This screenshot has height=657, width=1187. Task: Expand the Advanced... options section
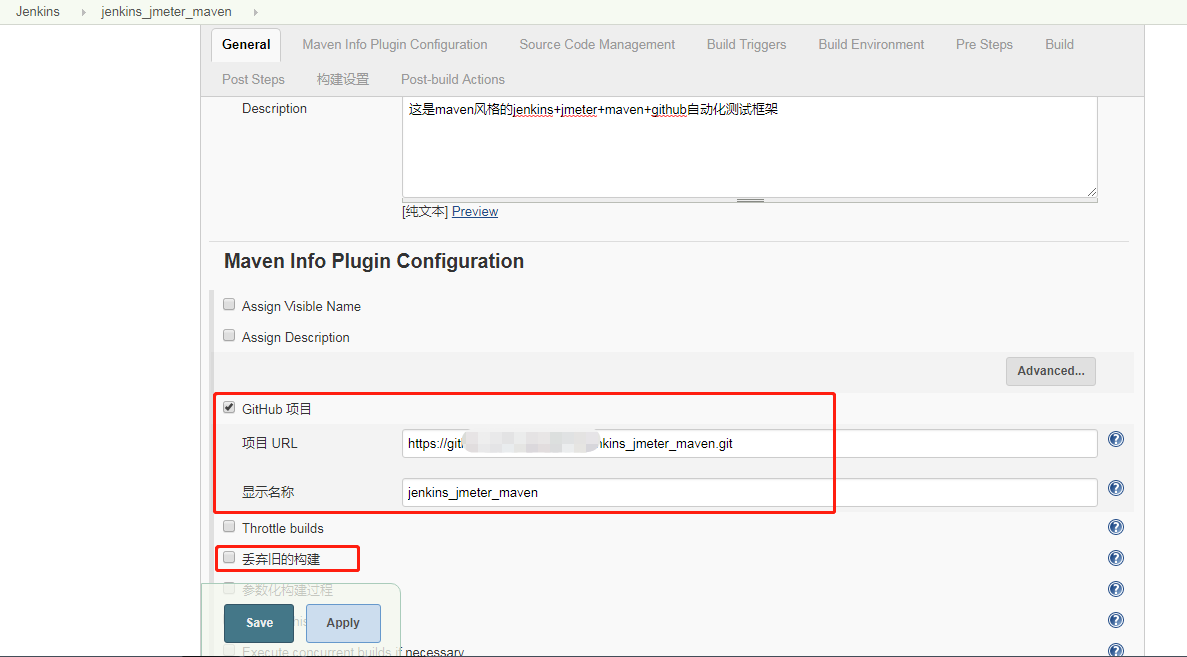tap(1050, 370)
